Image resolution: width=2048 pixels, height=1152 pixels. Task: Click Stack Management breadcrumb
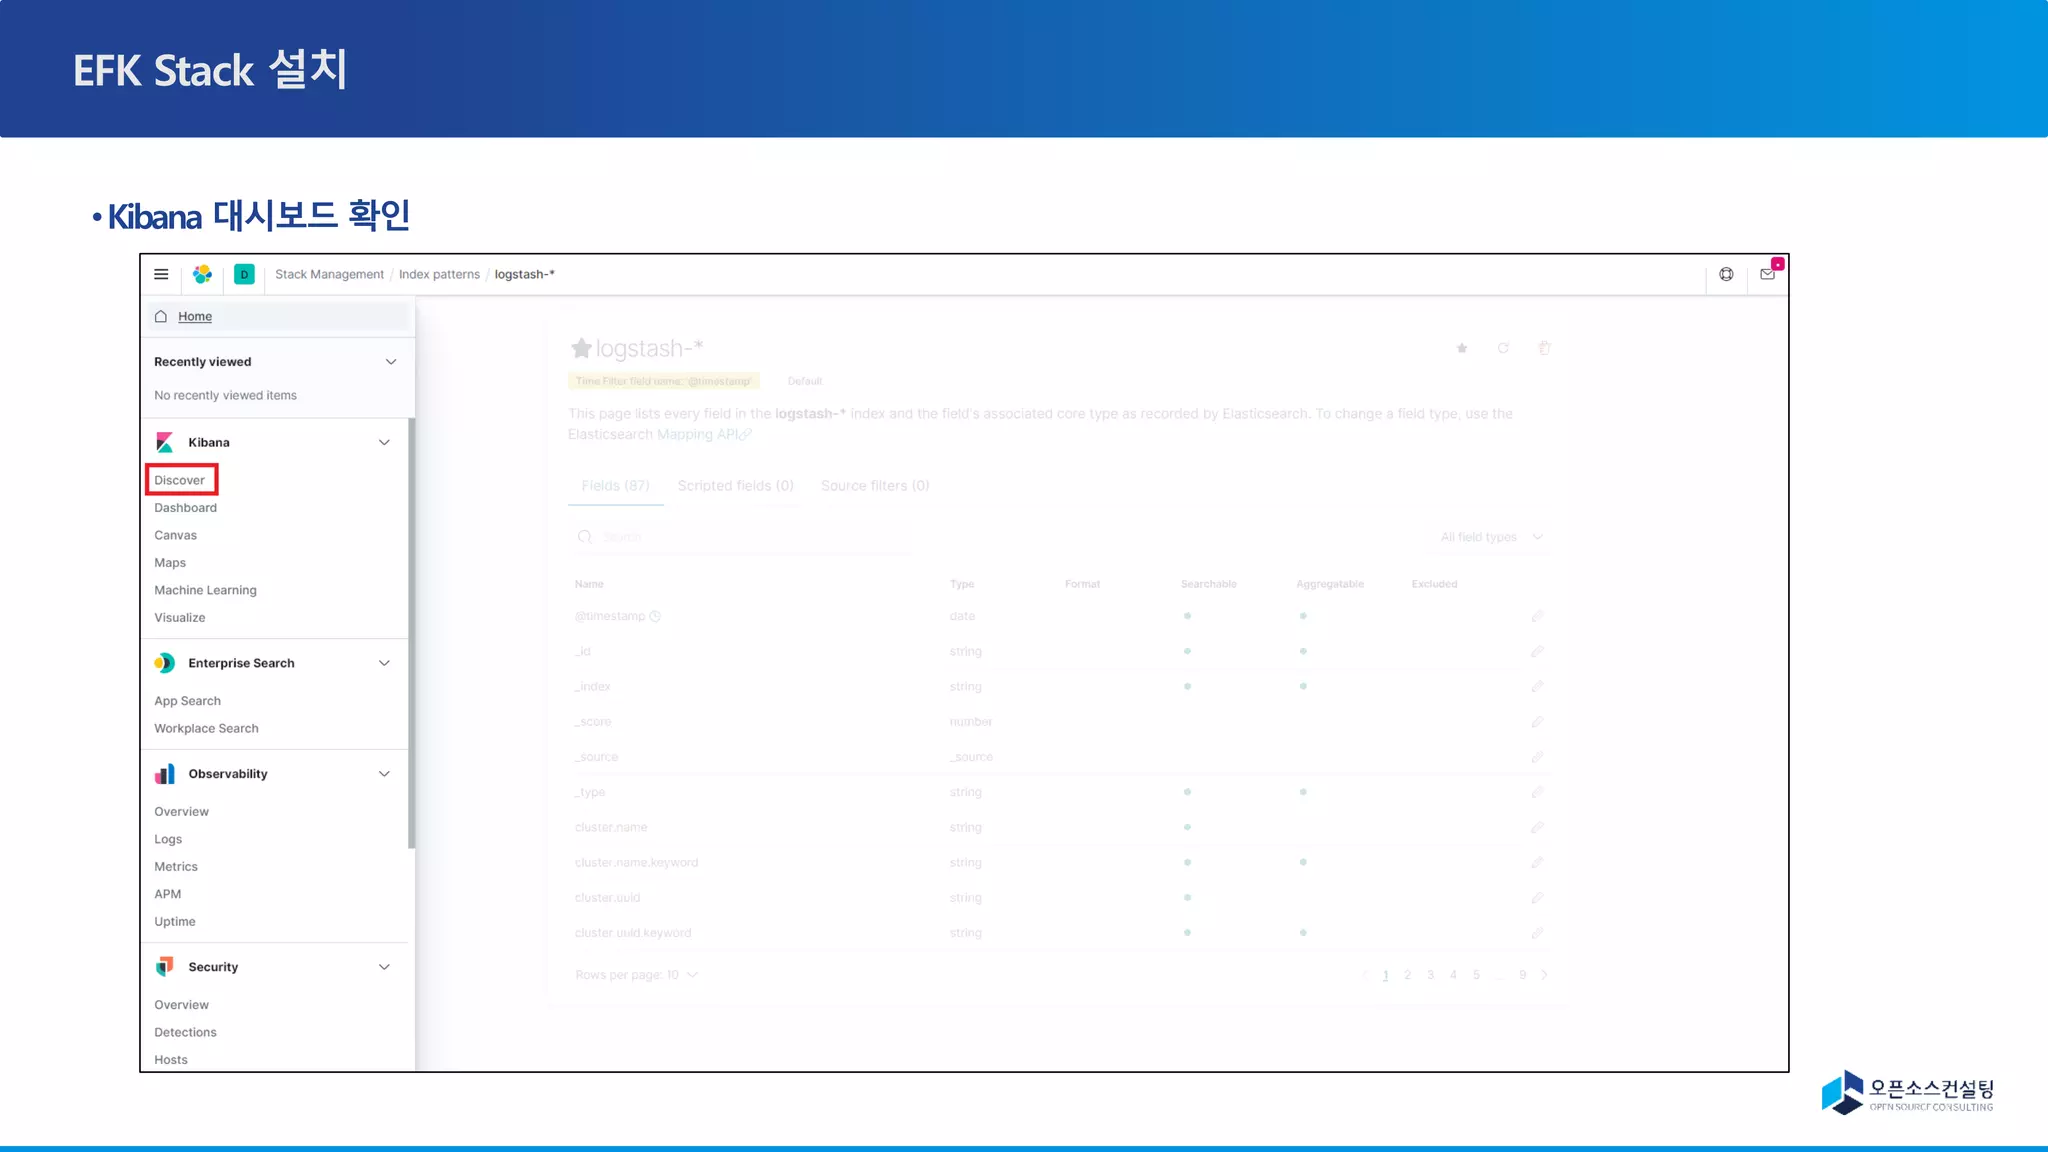[329, 274]
